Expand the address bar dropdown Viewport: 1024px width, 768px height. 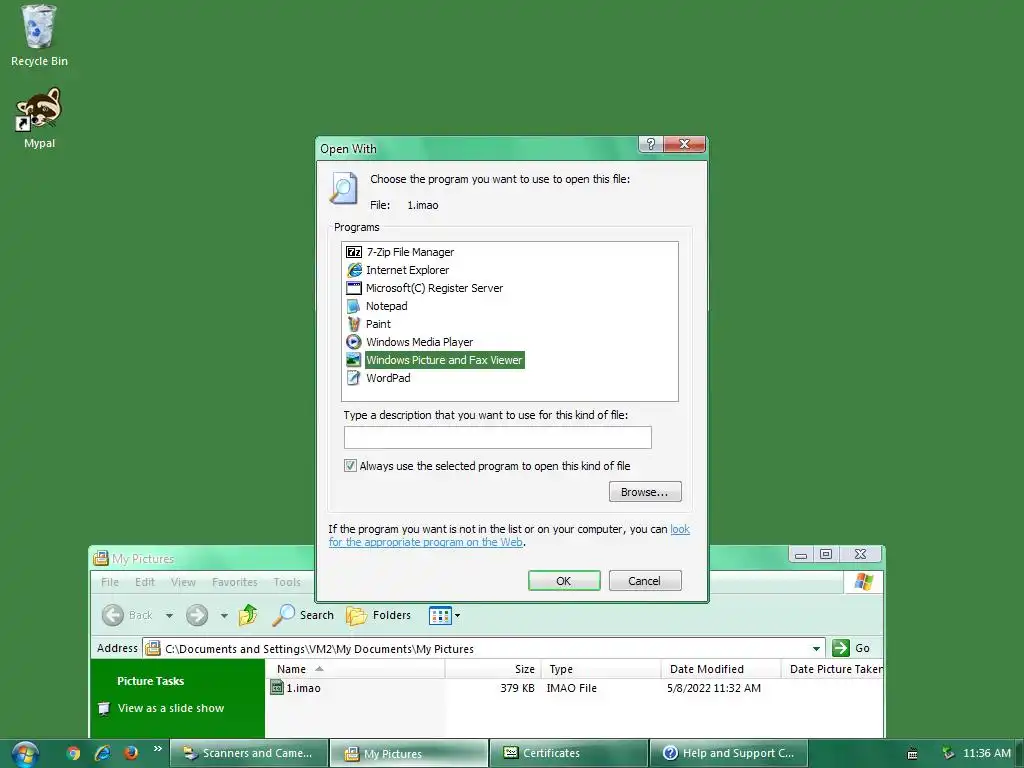click(x=816, y=648)
